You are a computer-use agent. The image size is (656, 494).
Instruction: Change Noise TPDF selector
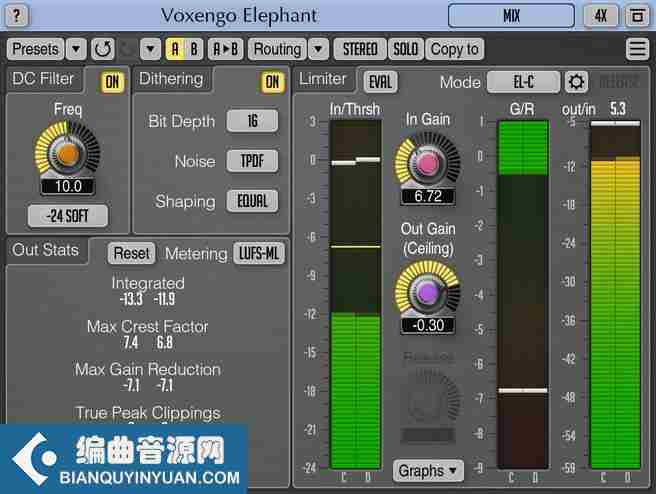252,161
